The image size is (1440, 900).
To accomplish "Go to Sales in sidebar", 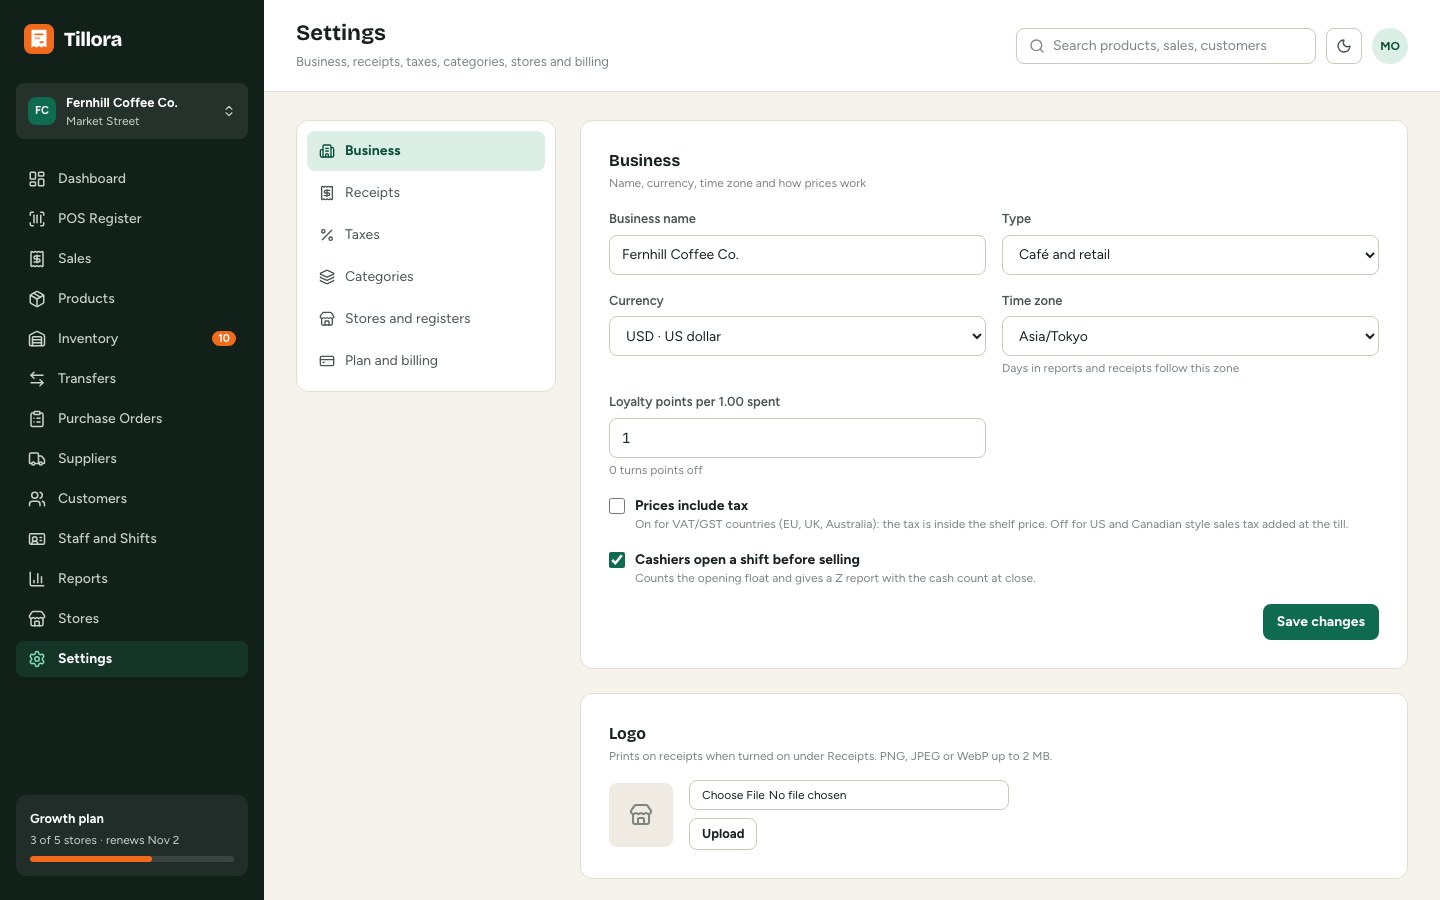I will coord(132,259).
